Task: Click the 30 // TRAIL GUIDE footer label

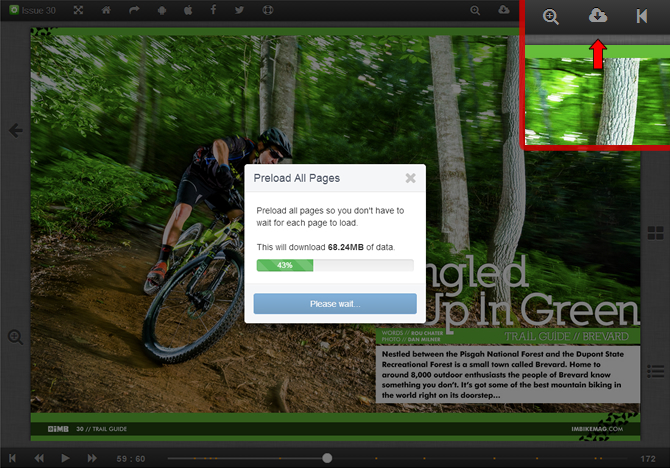Action: (101, 429)
